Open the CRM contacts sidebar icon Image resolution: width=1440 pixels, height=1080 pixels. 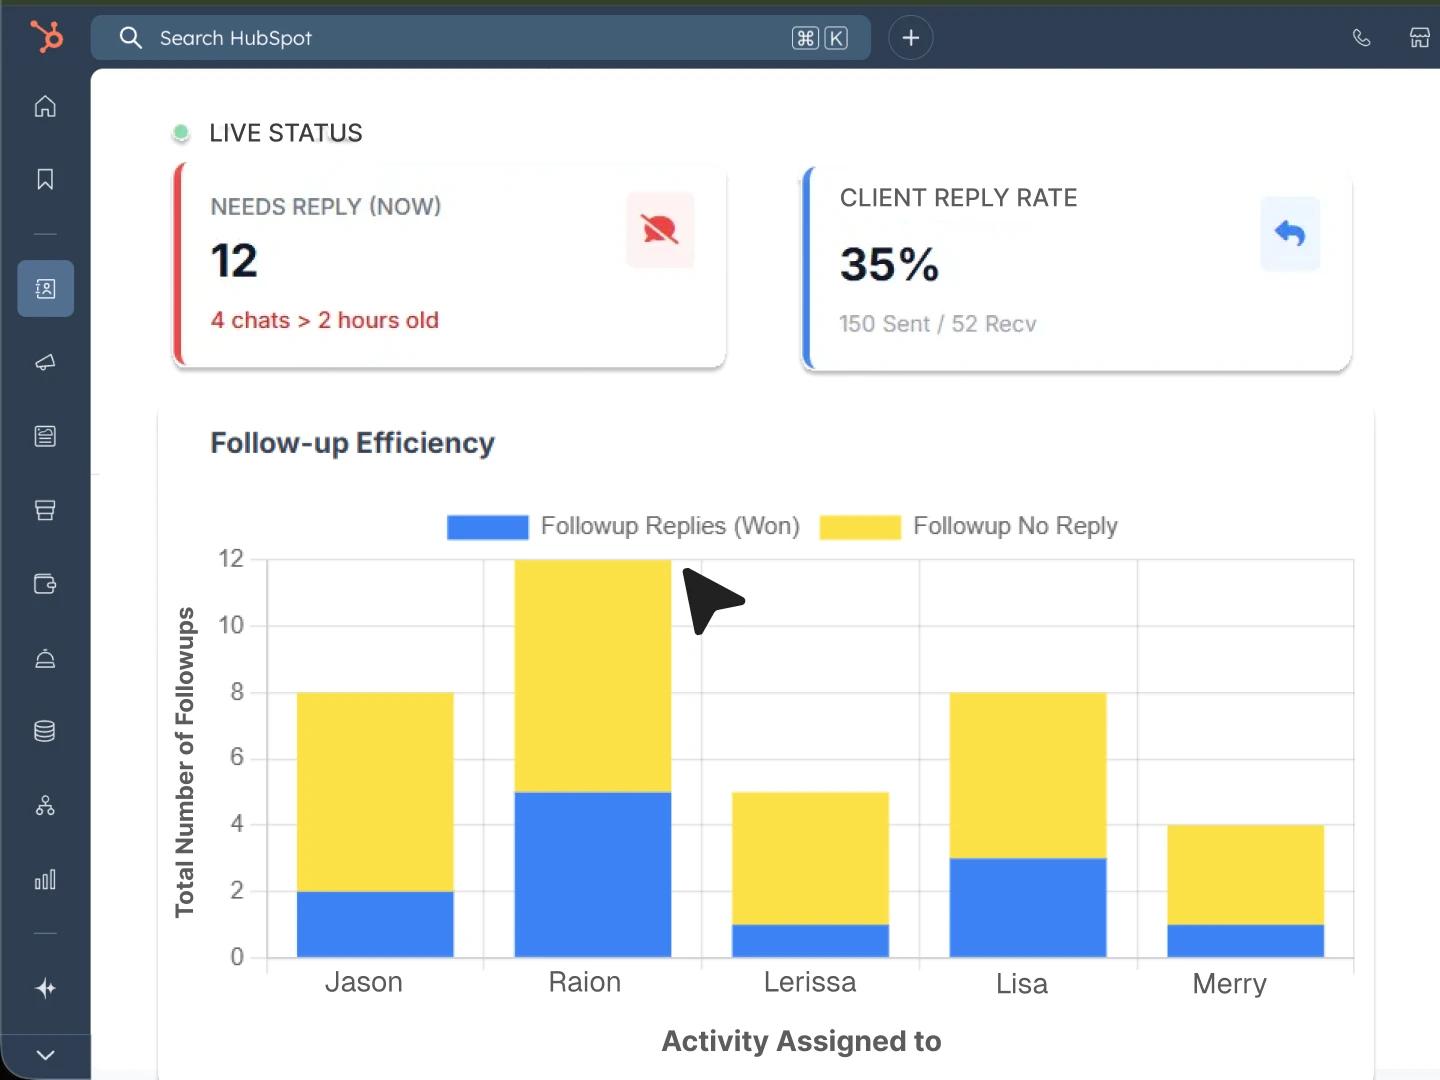pyautogui.click(x=45, y=289)
